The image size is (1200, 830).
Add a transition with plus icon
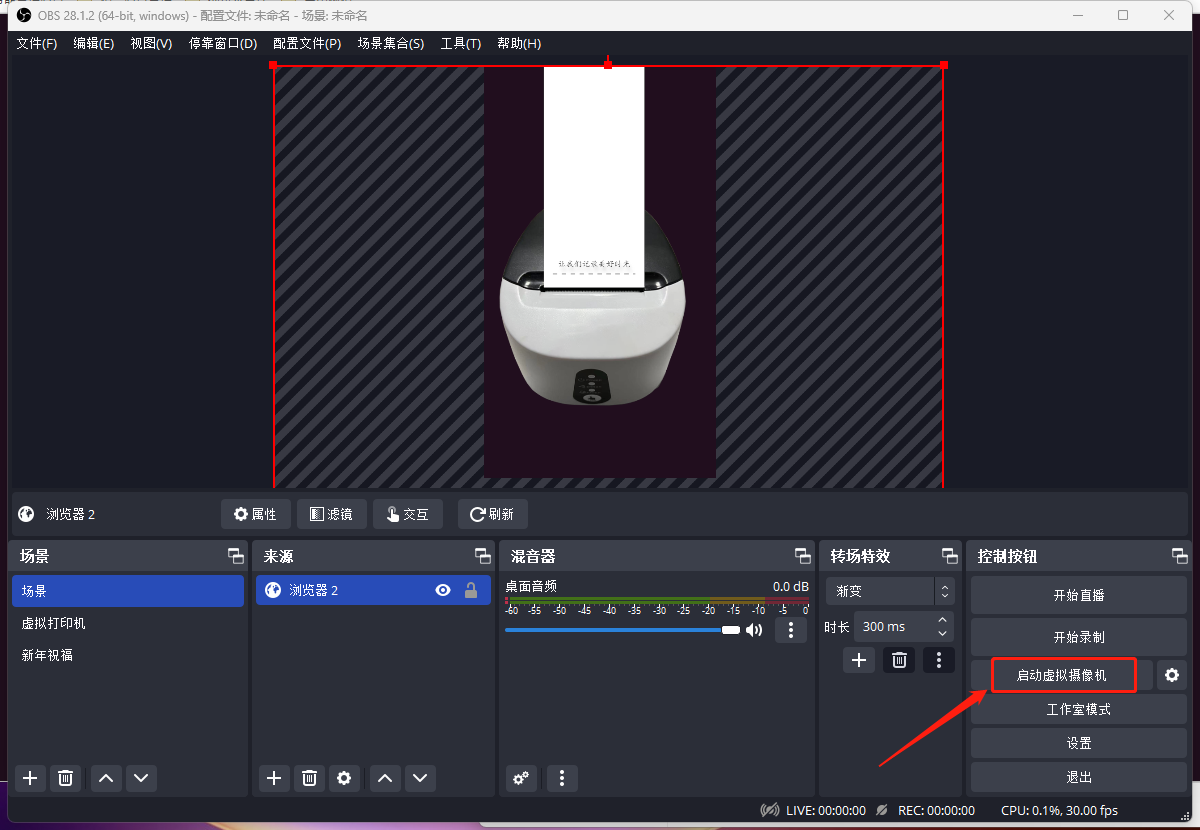(x=858, y=660)
